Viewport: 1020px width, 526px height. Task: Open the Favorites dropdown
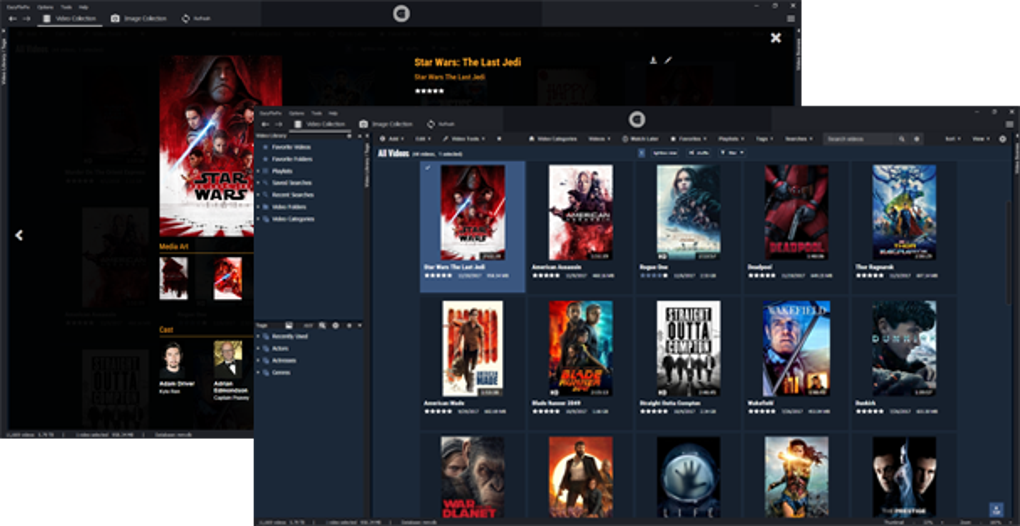click(x=689, y=139)
